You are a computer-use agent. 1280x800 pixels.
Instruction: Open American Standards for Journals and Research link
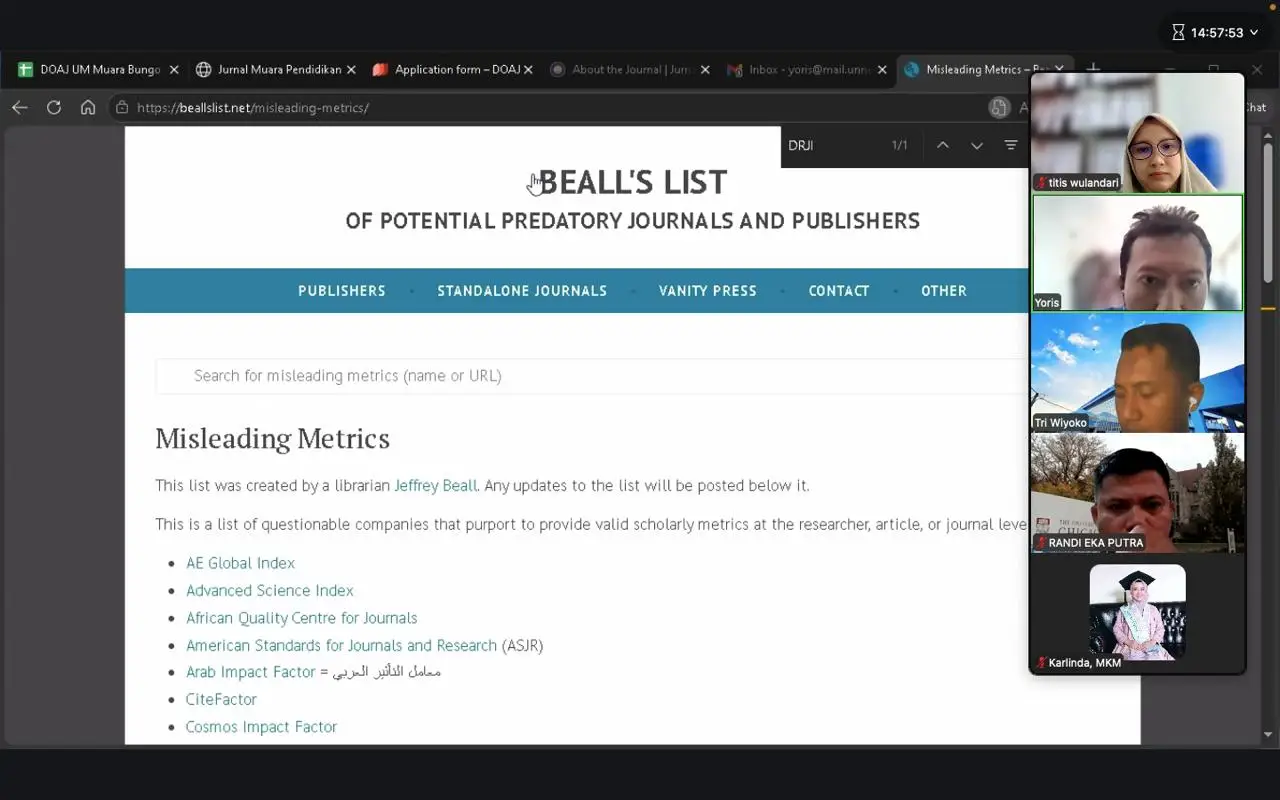[x=341, y=646]
